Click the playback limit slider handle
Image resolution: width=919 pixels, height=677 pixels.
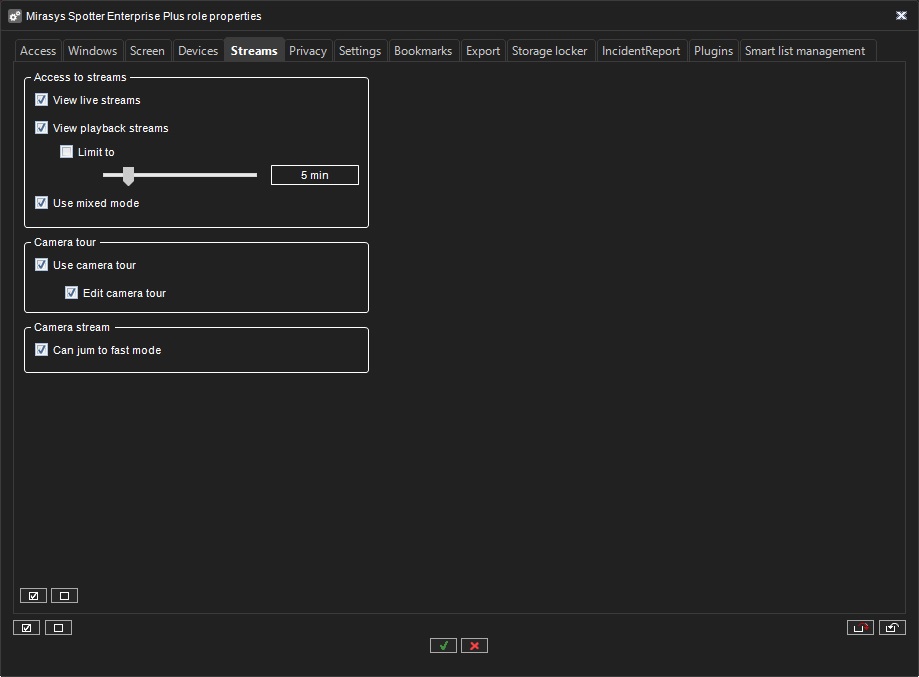click(128, 176)
